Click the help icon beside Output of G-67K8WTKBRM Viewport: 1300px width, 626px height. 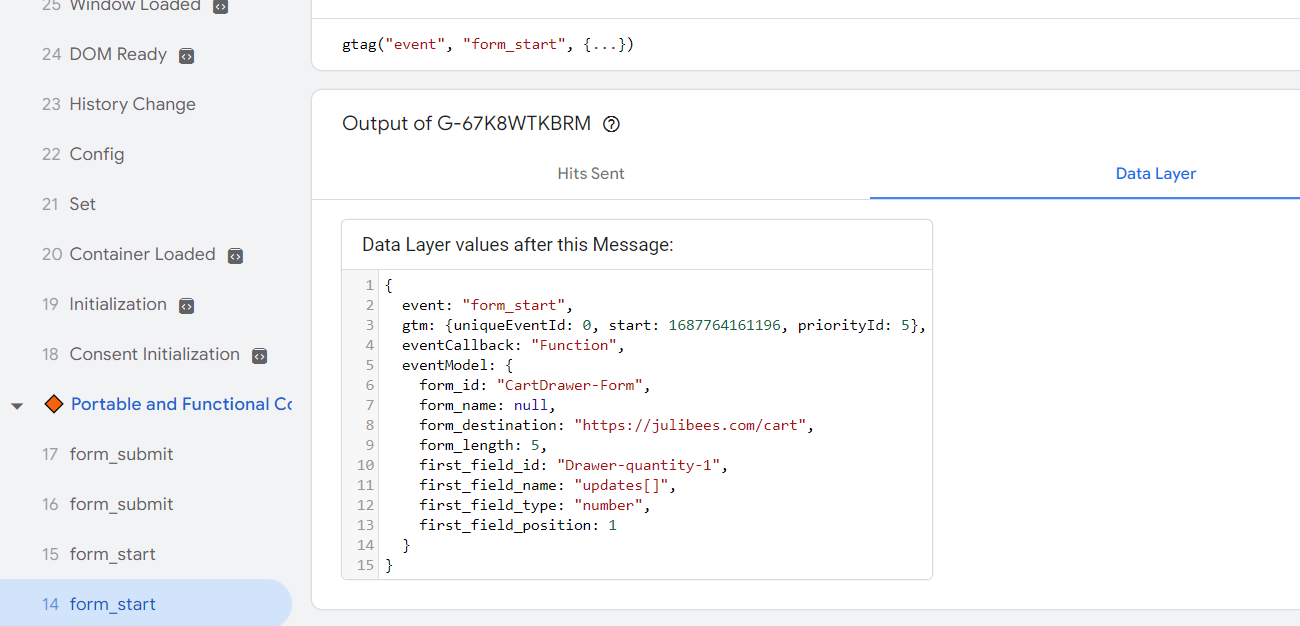click(612, 124)
